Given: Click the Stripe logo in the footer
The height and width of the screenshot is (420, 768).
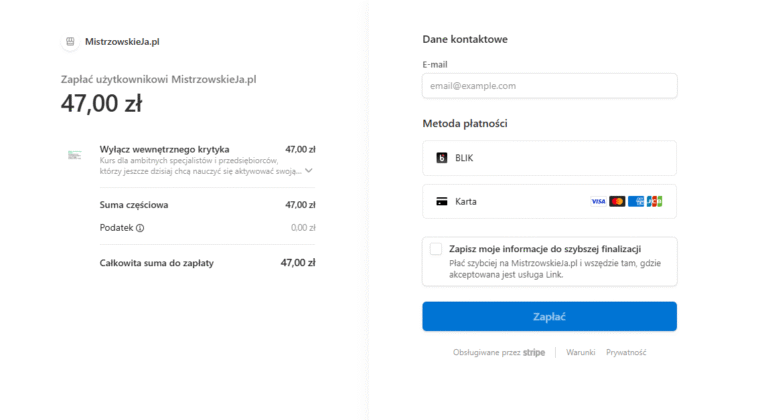Looking at the screenshot, I should pos(534,352).
